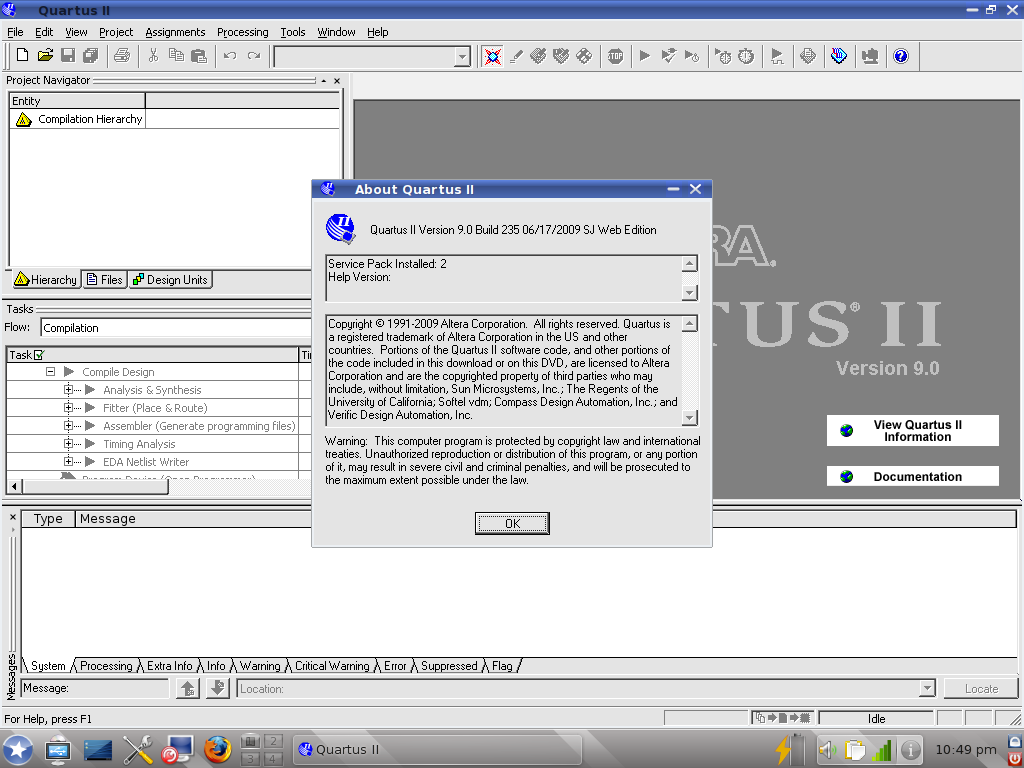
Task: Click the Locate button
Action: coord(981,688)
